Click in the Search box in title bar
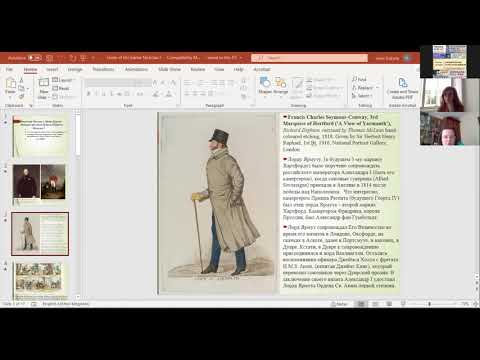The width and height of the screenshot is (480, 360). (310, 58)
